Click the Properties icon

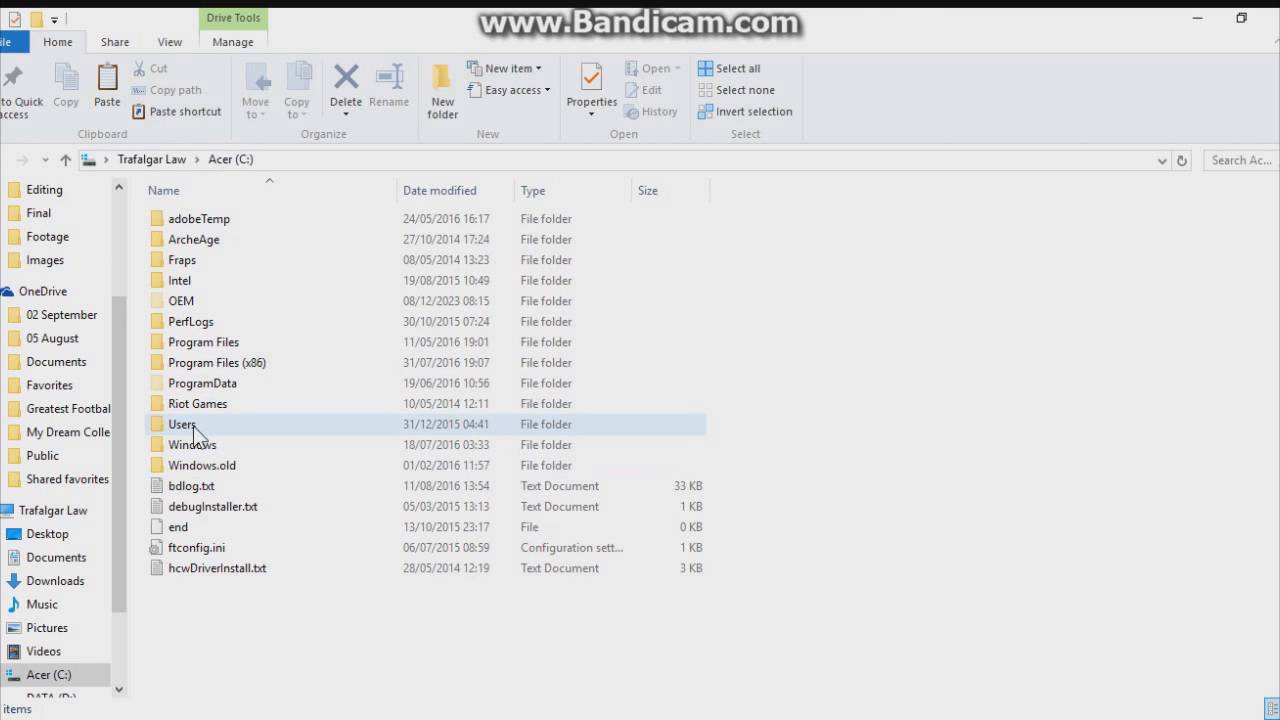pos(591,77)
